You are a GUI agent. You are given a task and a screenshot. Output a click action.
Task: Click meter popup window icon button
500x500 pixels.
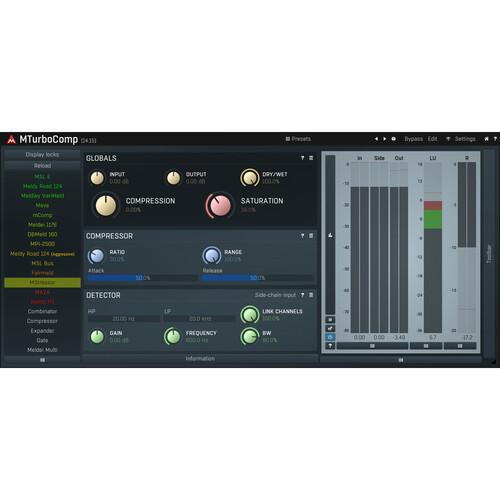[330, 328]
